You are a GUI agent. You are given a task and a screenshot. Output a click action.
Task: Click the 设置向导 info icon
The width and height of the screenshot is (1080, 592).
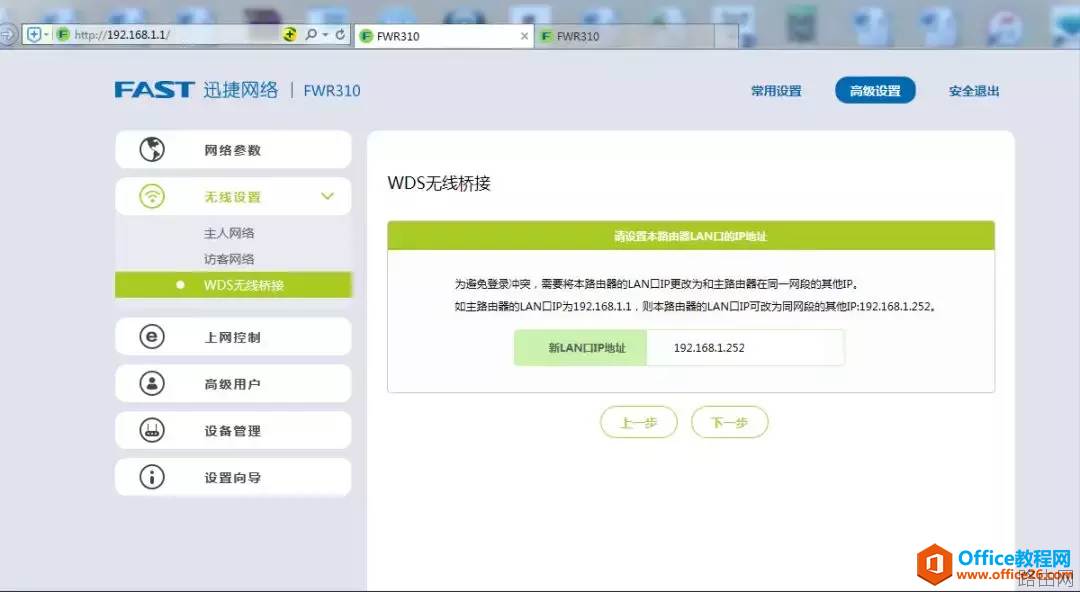tap(152, 477)
